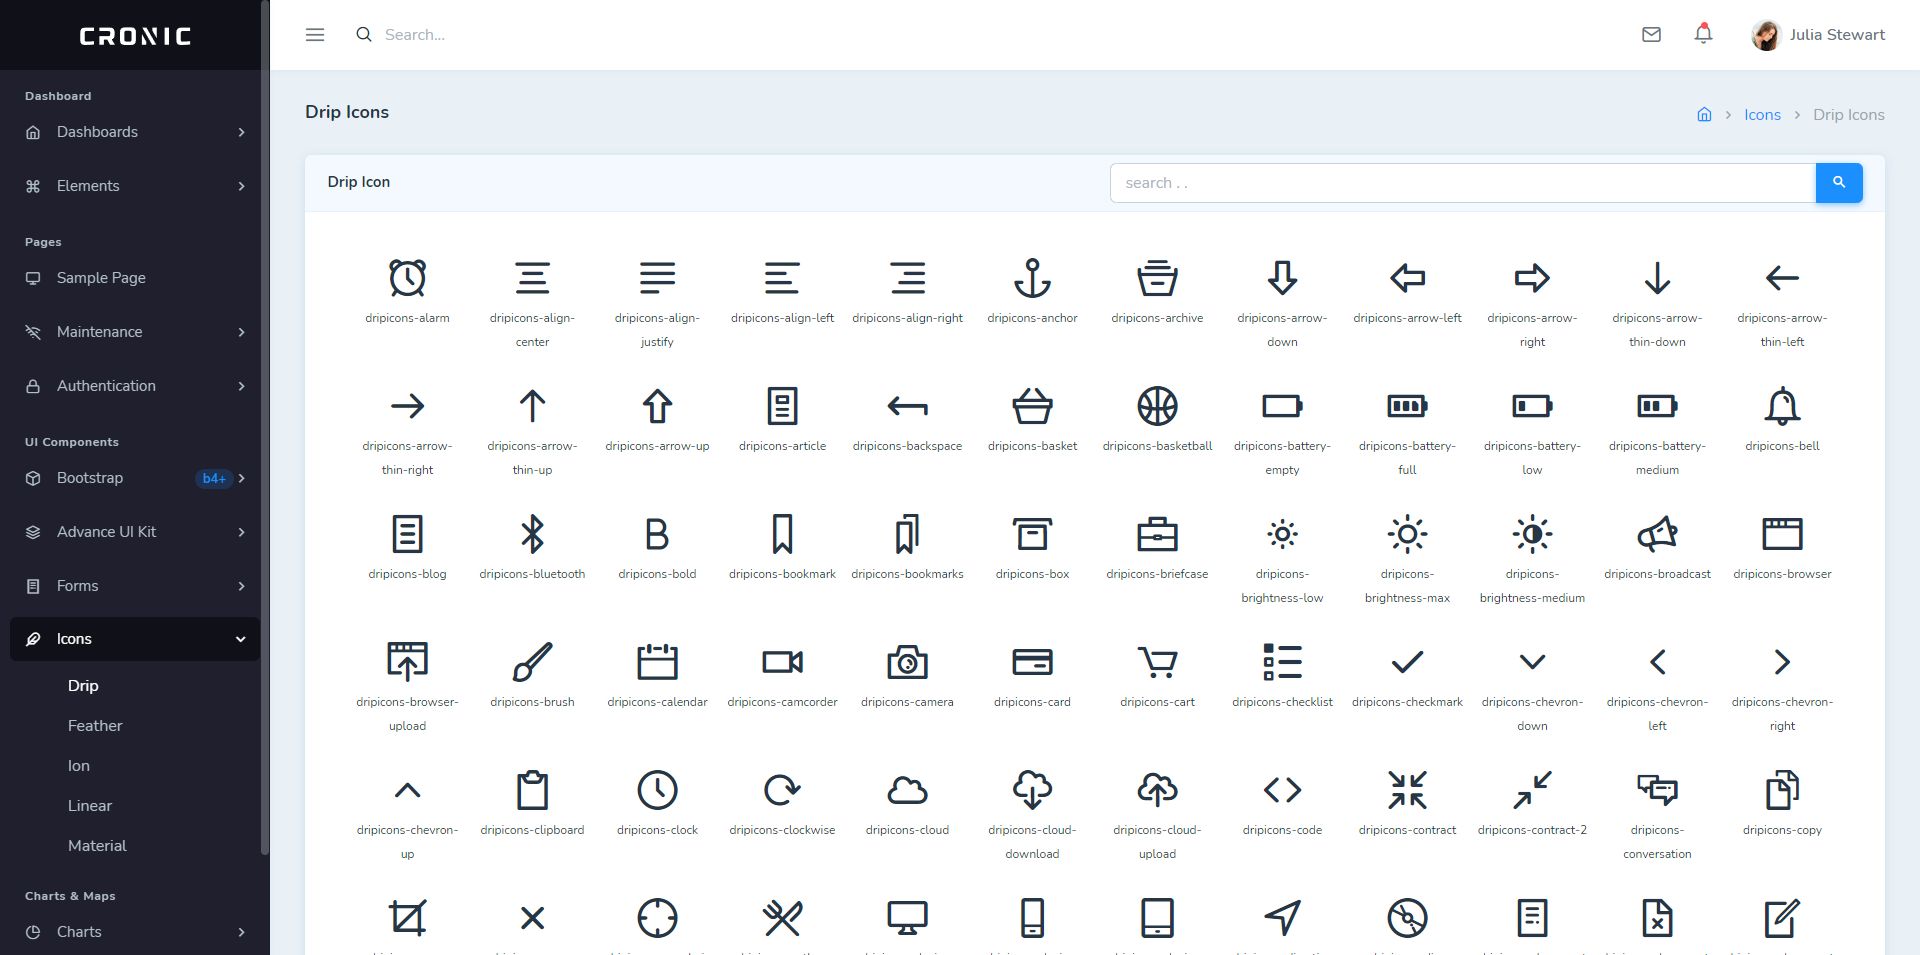1920x955 pixels.
Task: Choose the dripicons-cart icon
Action: (x=1157, y=662)
